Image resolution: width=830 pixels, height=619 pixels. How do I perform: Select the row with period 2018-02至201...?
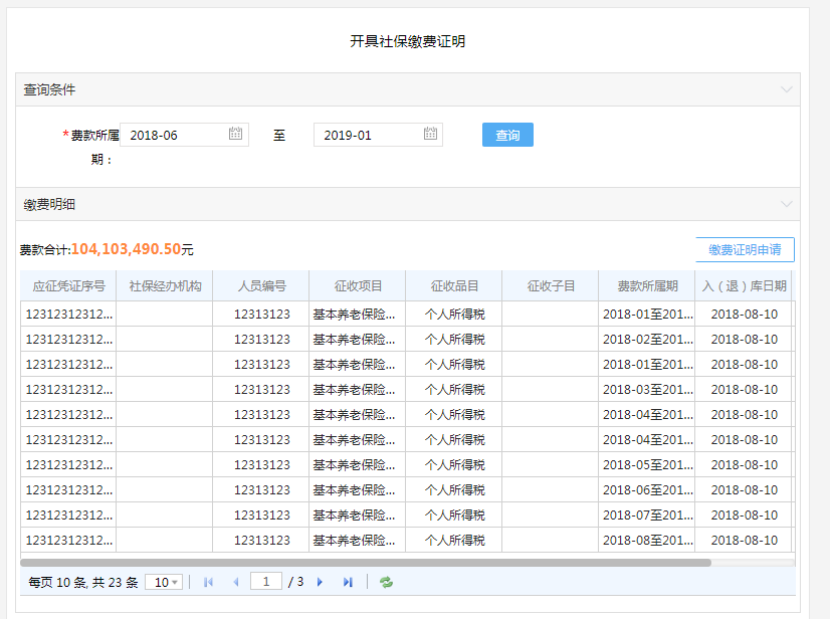pos(407,339)
